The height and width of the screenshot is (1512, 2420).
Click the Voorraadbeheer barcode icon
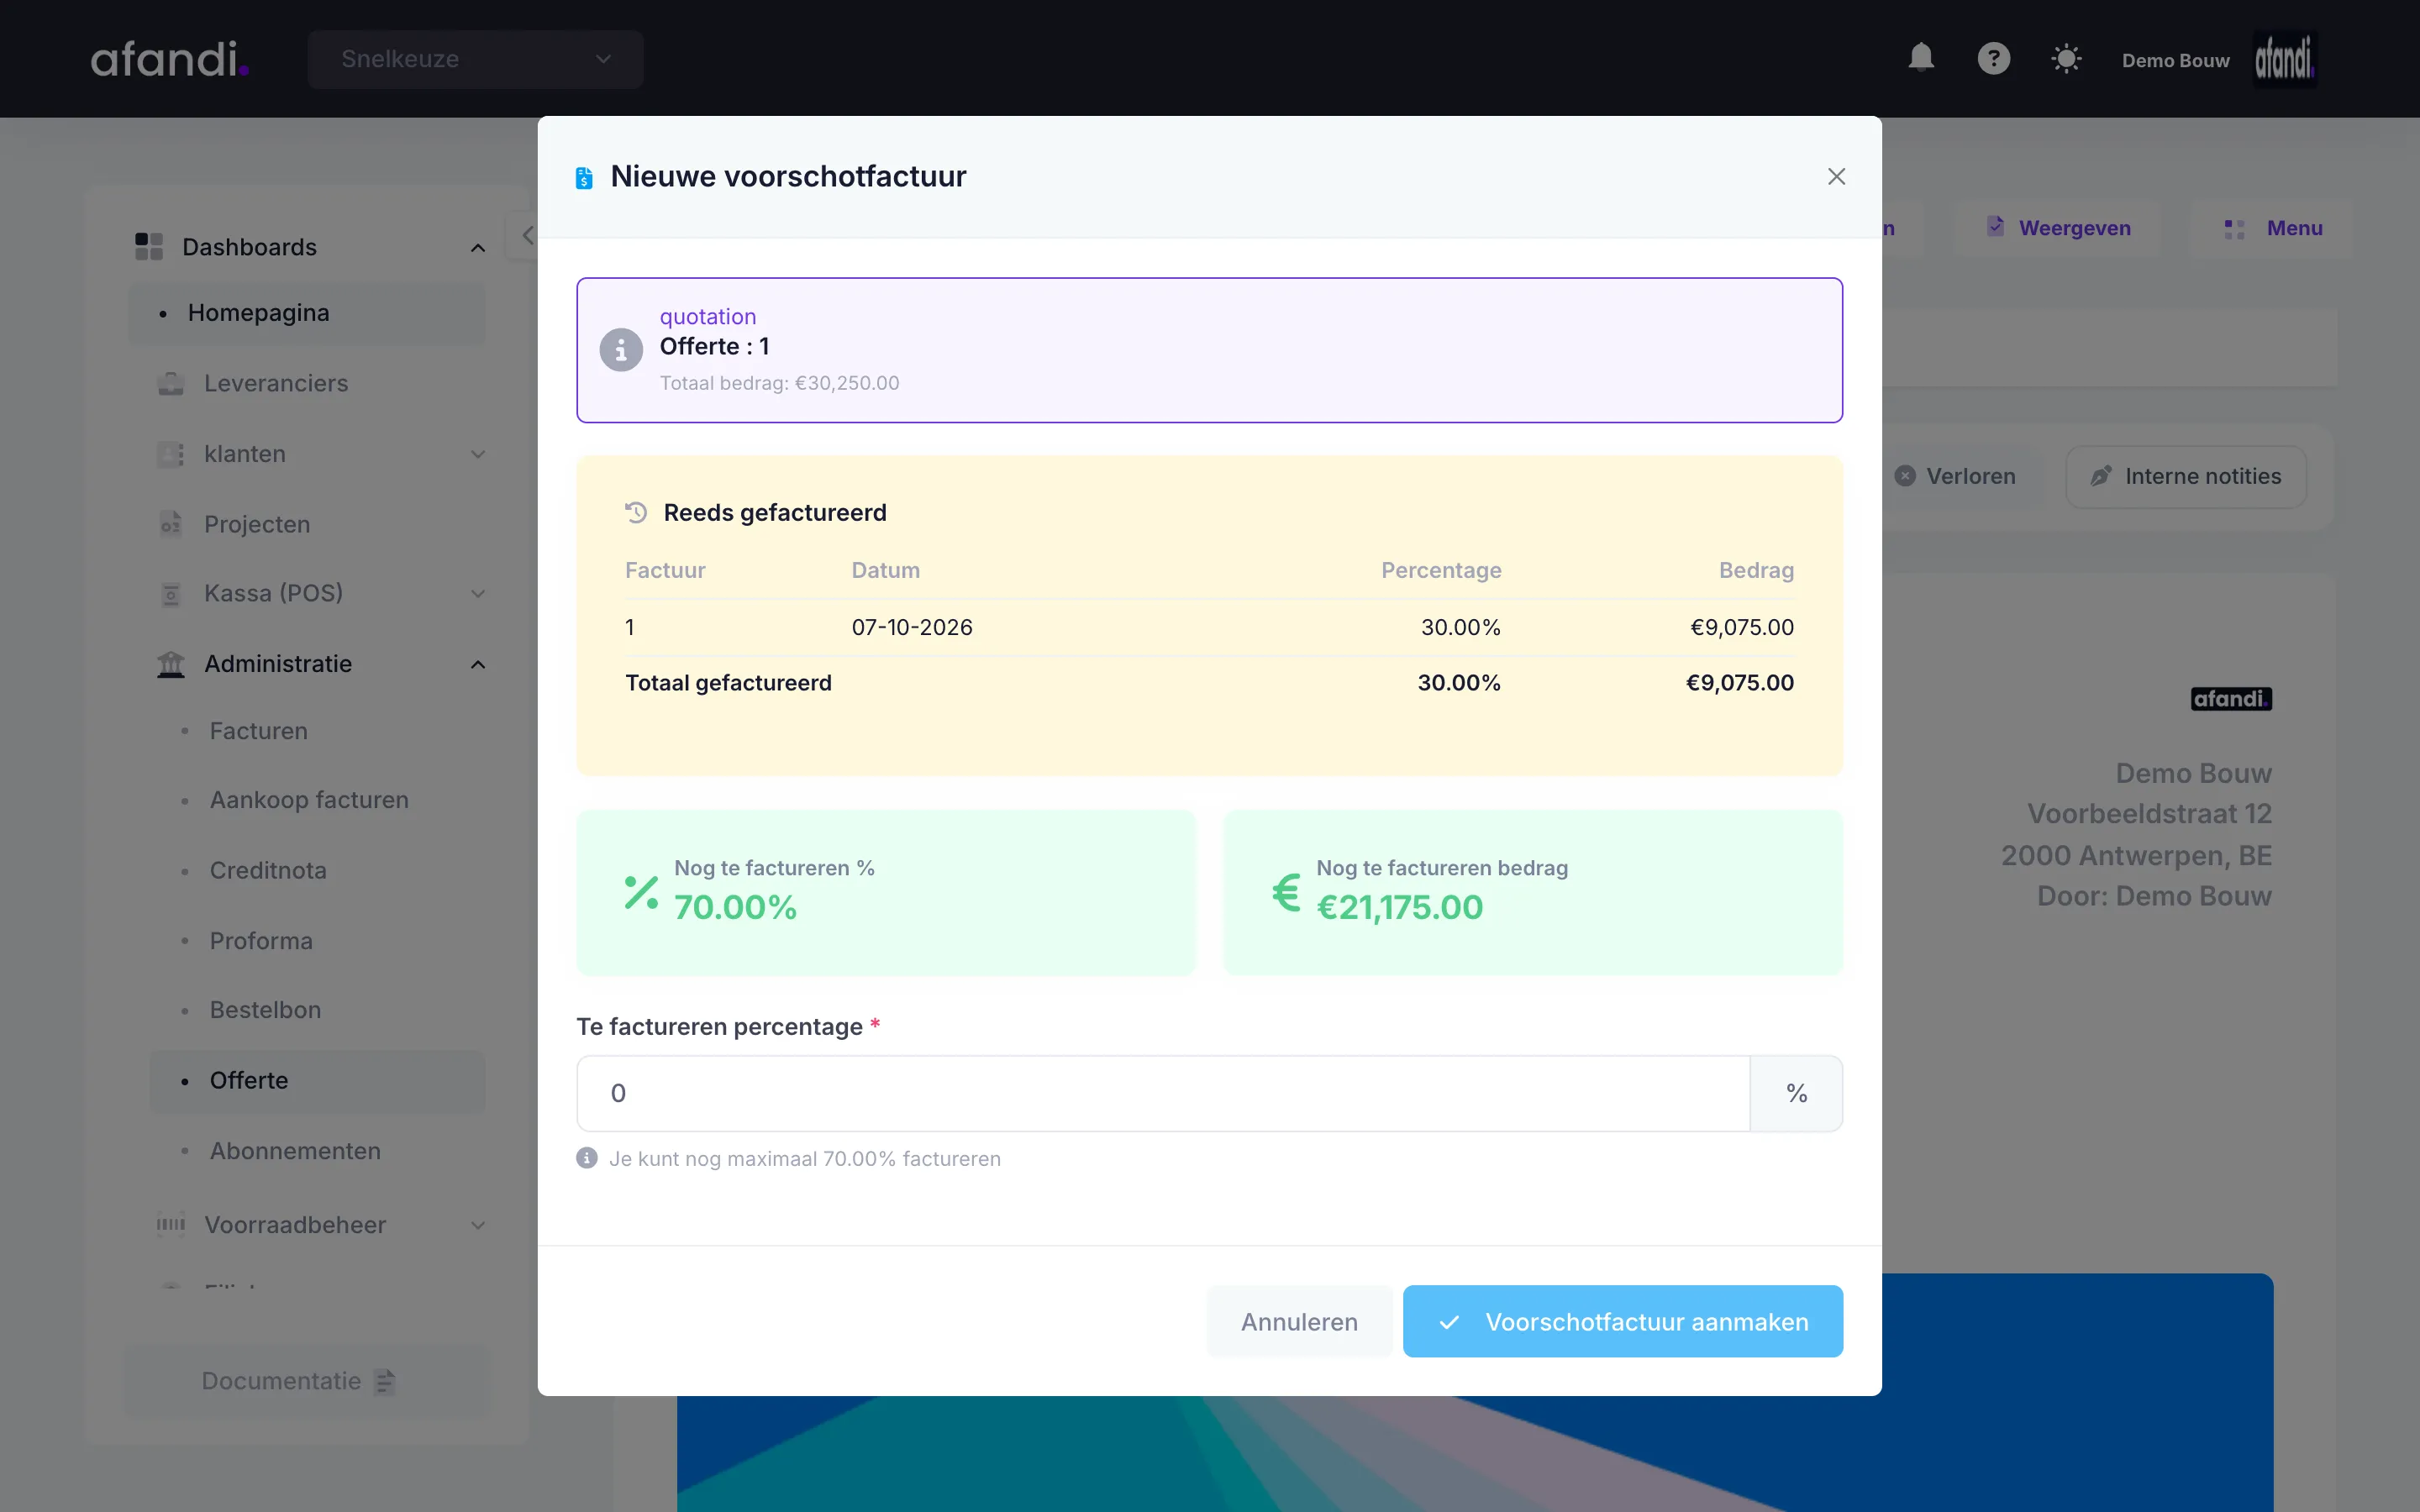point(171,1224)
